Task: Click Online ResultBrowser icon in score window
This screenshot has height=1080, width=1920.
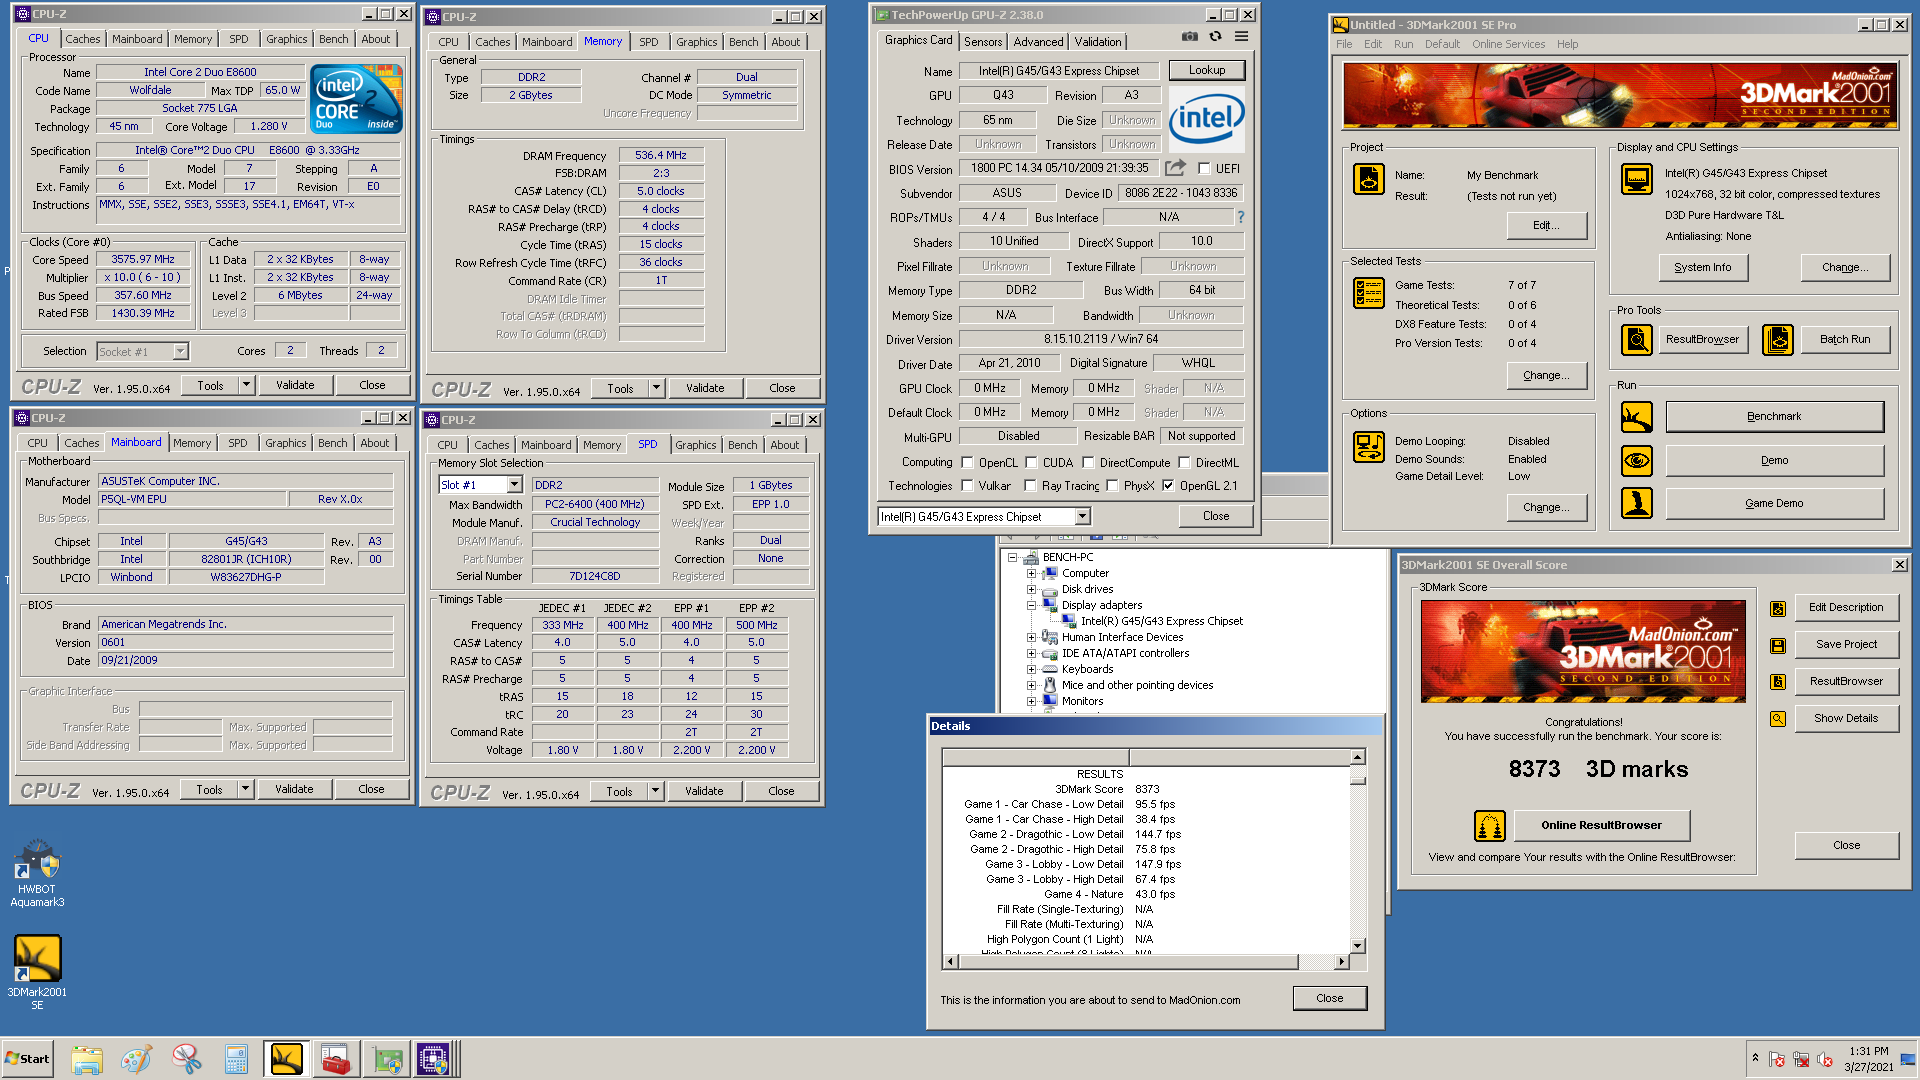Action: (x=1490, y=826)
